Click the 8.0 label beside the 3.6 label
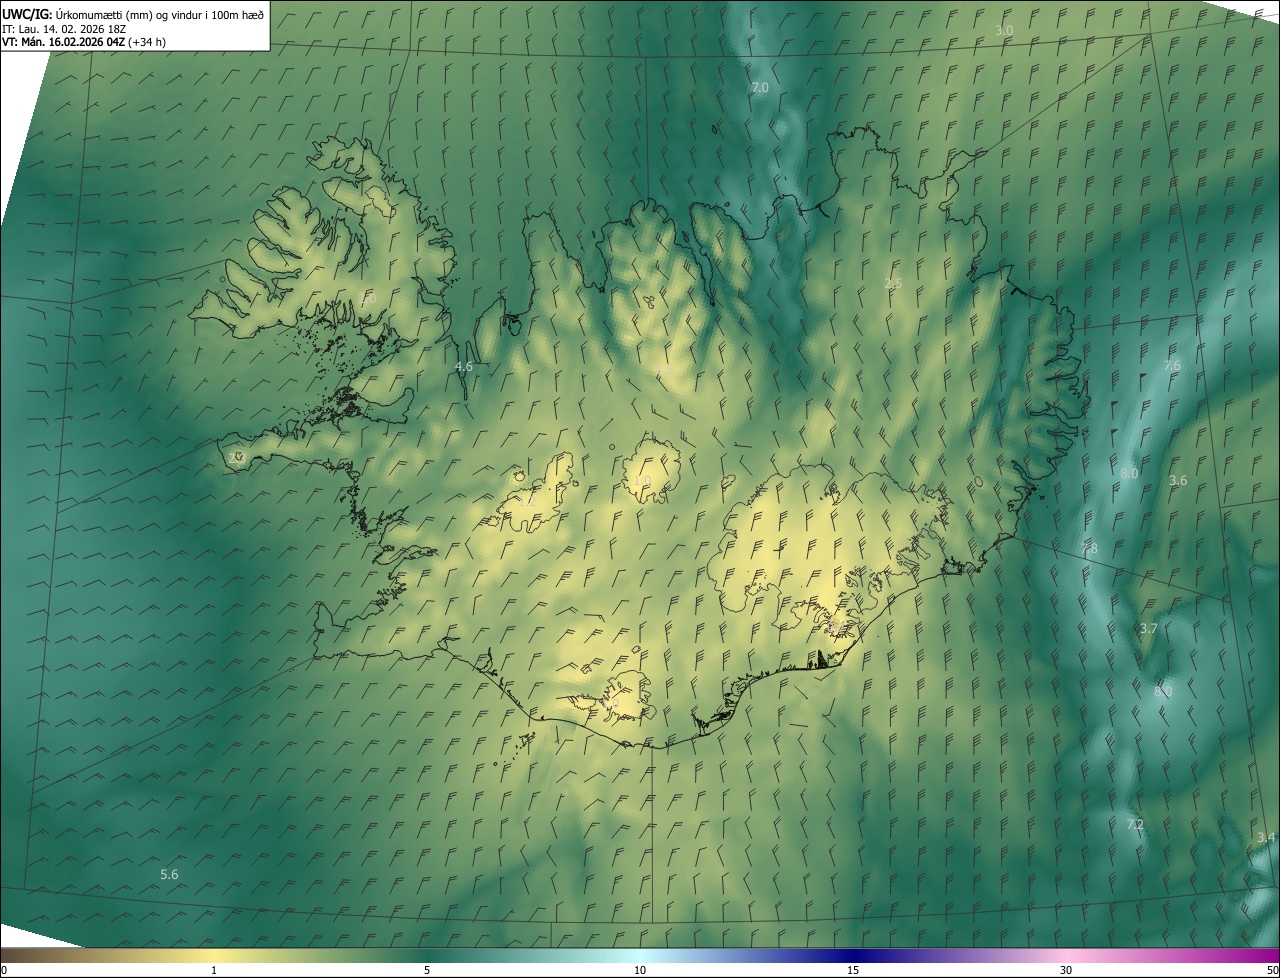Screen dimensions: 1280x978 point(1129,474)
